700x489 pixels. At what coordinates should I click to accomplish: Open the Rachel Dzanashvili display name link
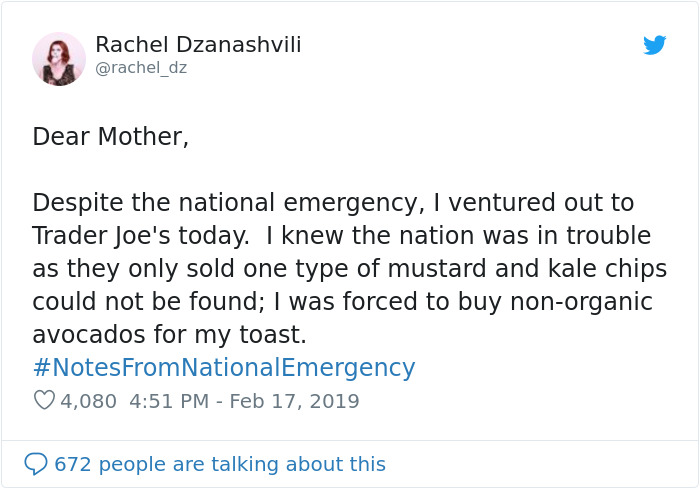coord(198,45)
